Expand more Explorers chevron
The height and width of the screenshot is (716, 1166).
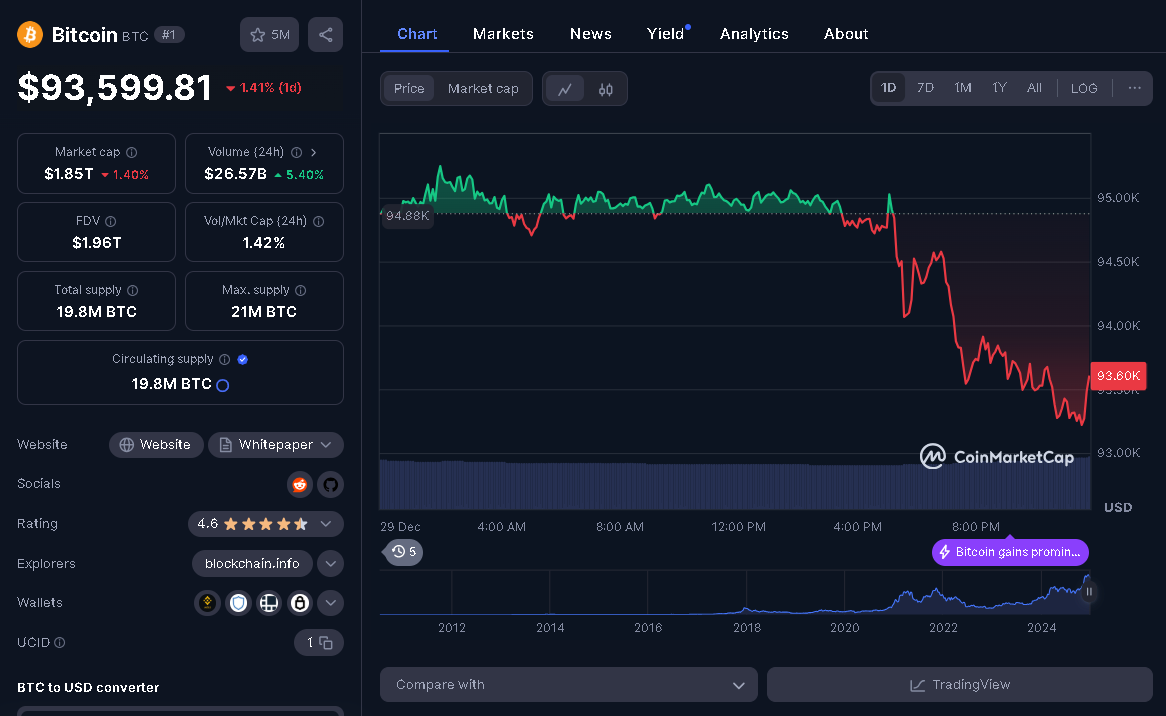pyautogui.click(x=330, y=564)
